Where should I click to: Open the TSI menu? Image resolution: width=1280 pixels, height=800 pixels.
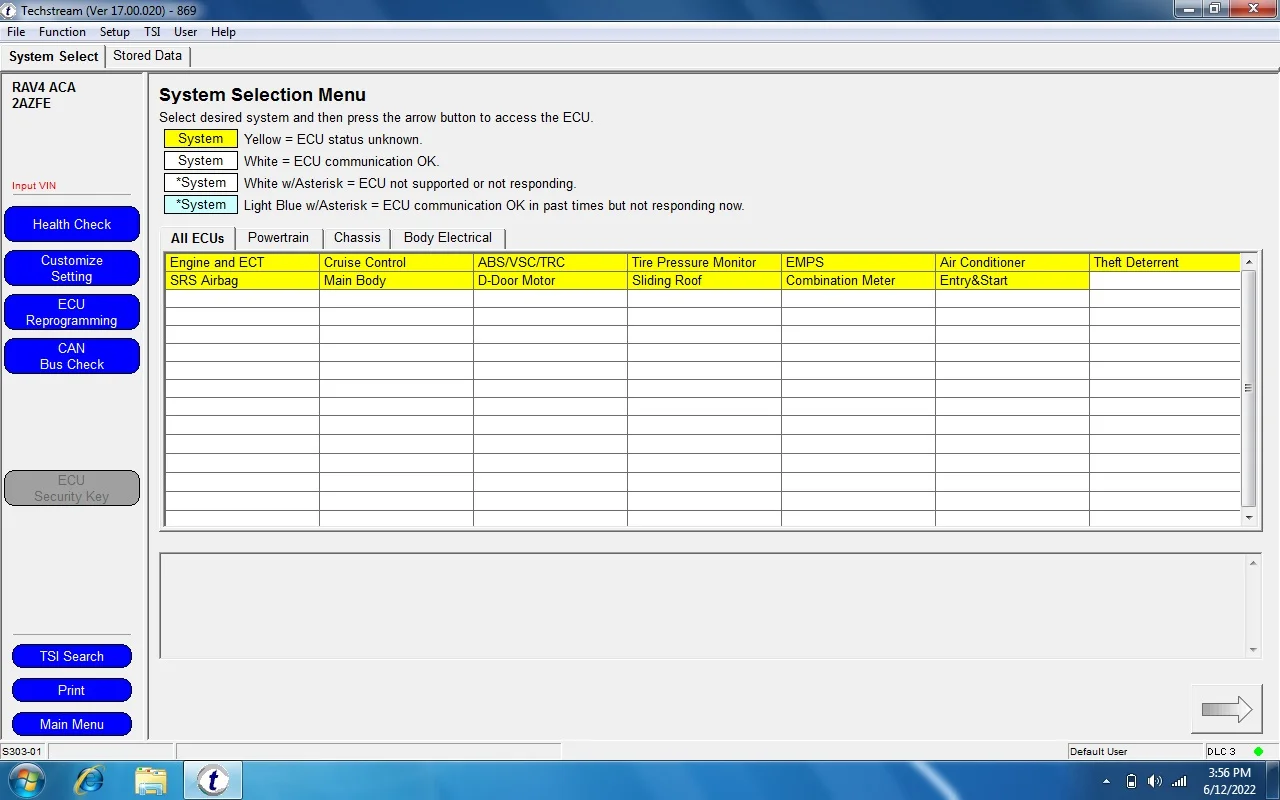click(152, 32)
